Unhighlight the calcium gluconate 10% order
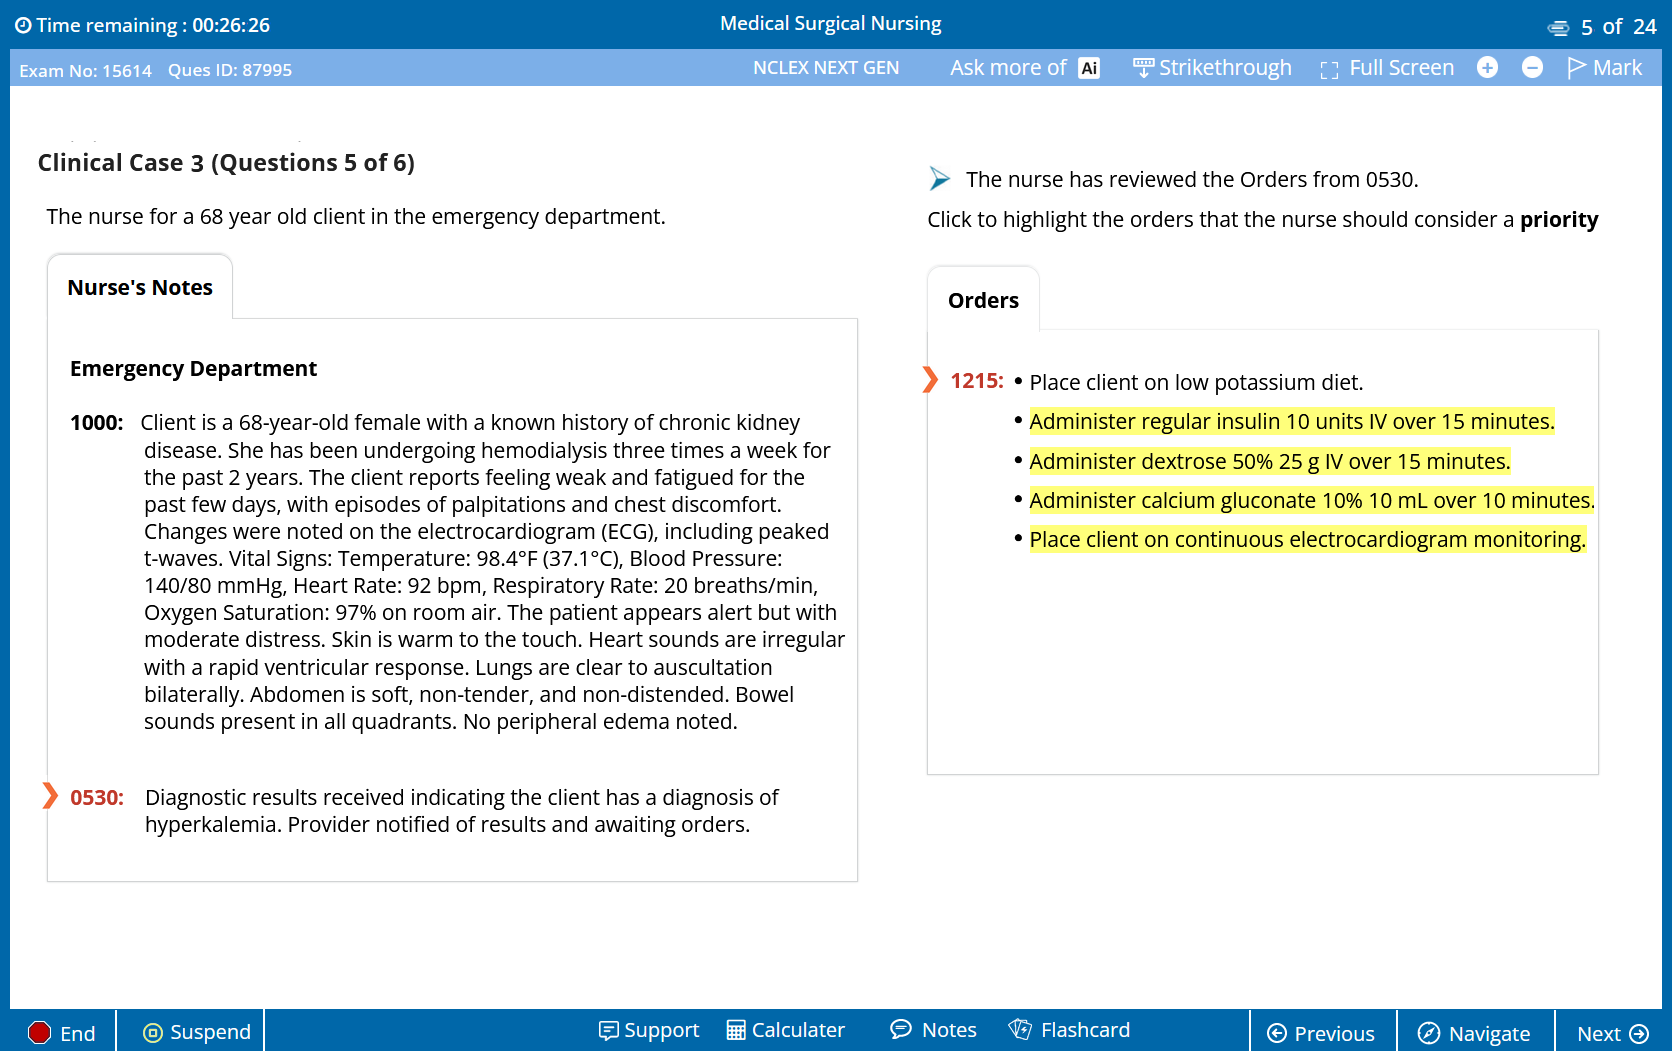 pos(1312,500)
